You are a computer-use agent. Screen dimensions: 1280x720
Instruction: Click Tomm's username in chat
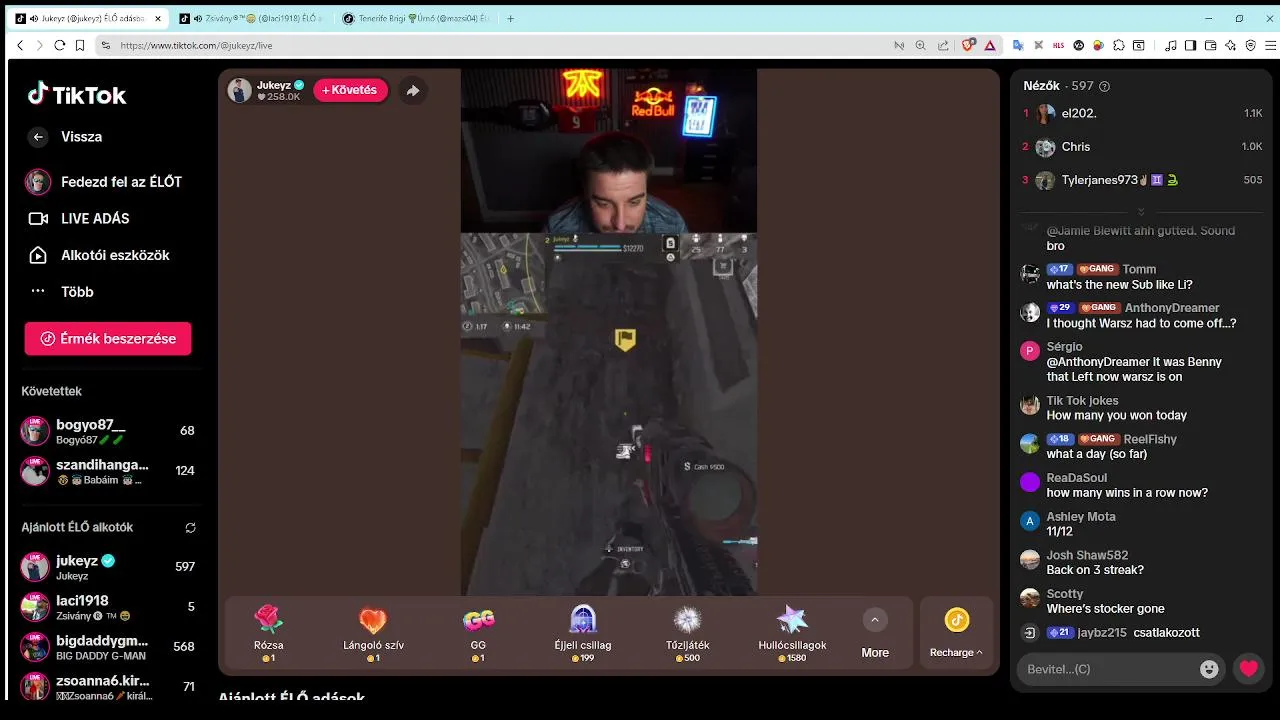coord(1139,270)
